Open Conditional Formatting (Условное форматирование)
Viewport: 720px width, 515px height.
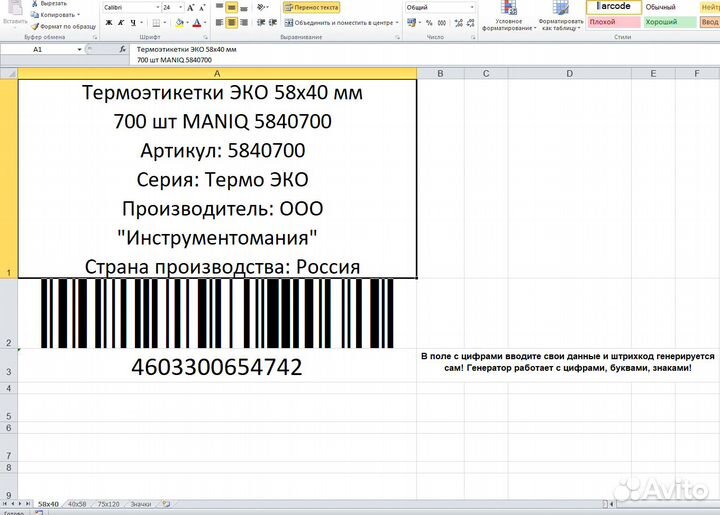click(x=508, y=15)
